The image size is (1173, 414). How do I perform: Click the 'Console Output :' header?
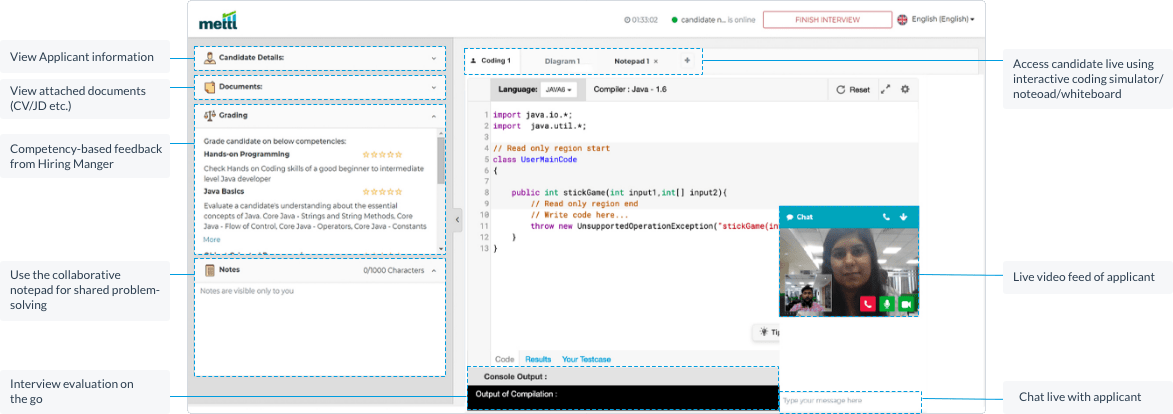[x=515, y=377]
